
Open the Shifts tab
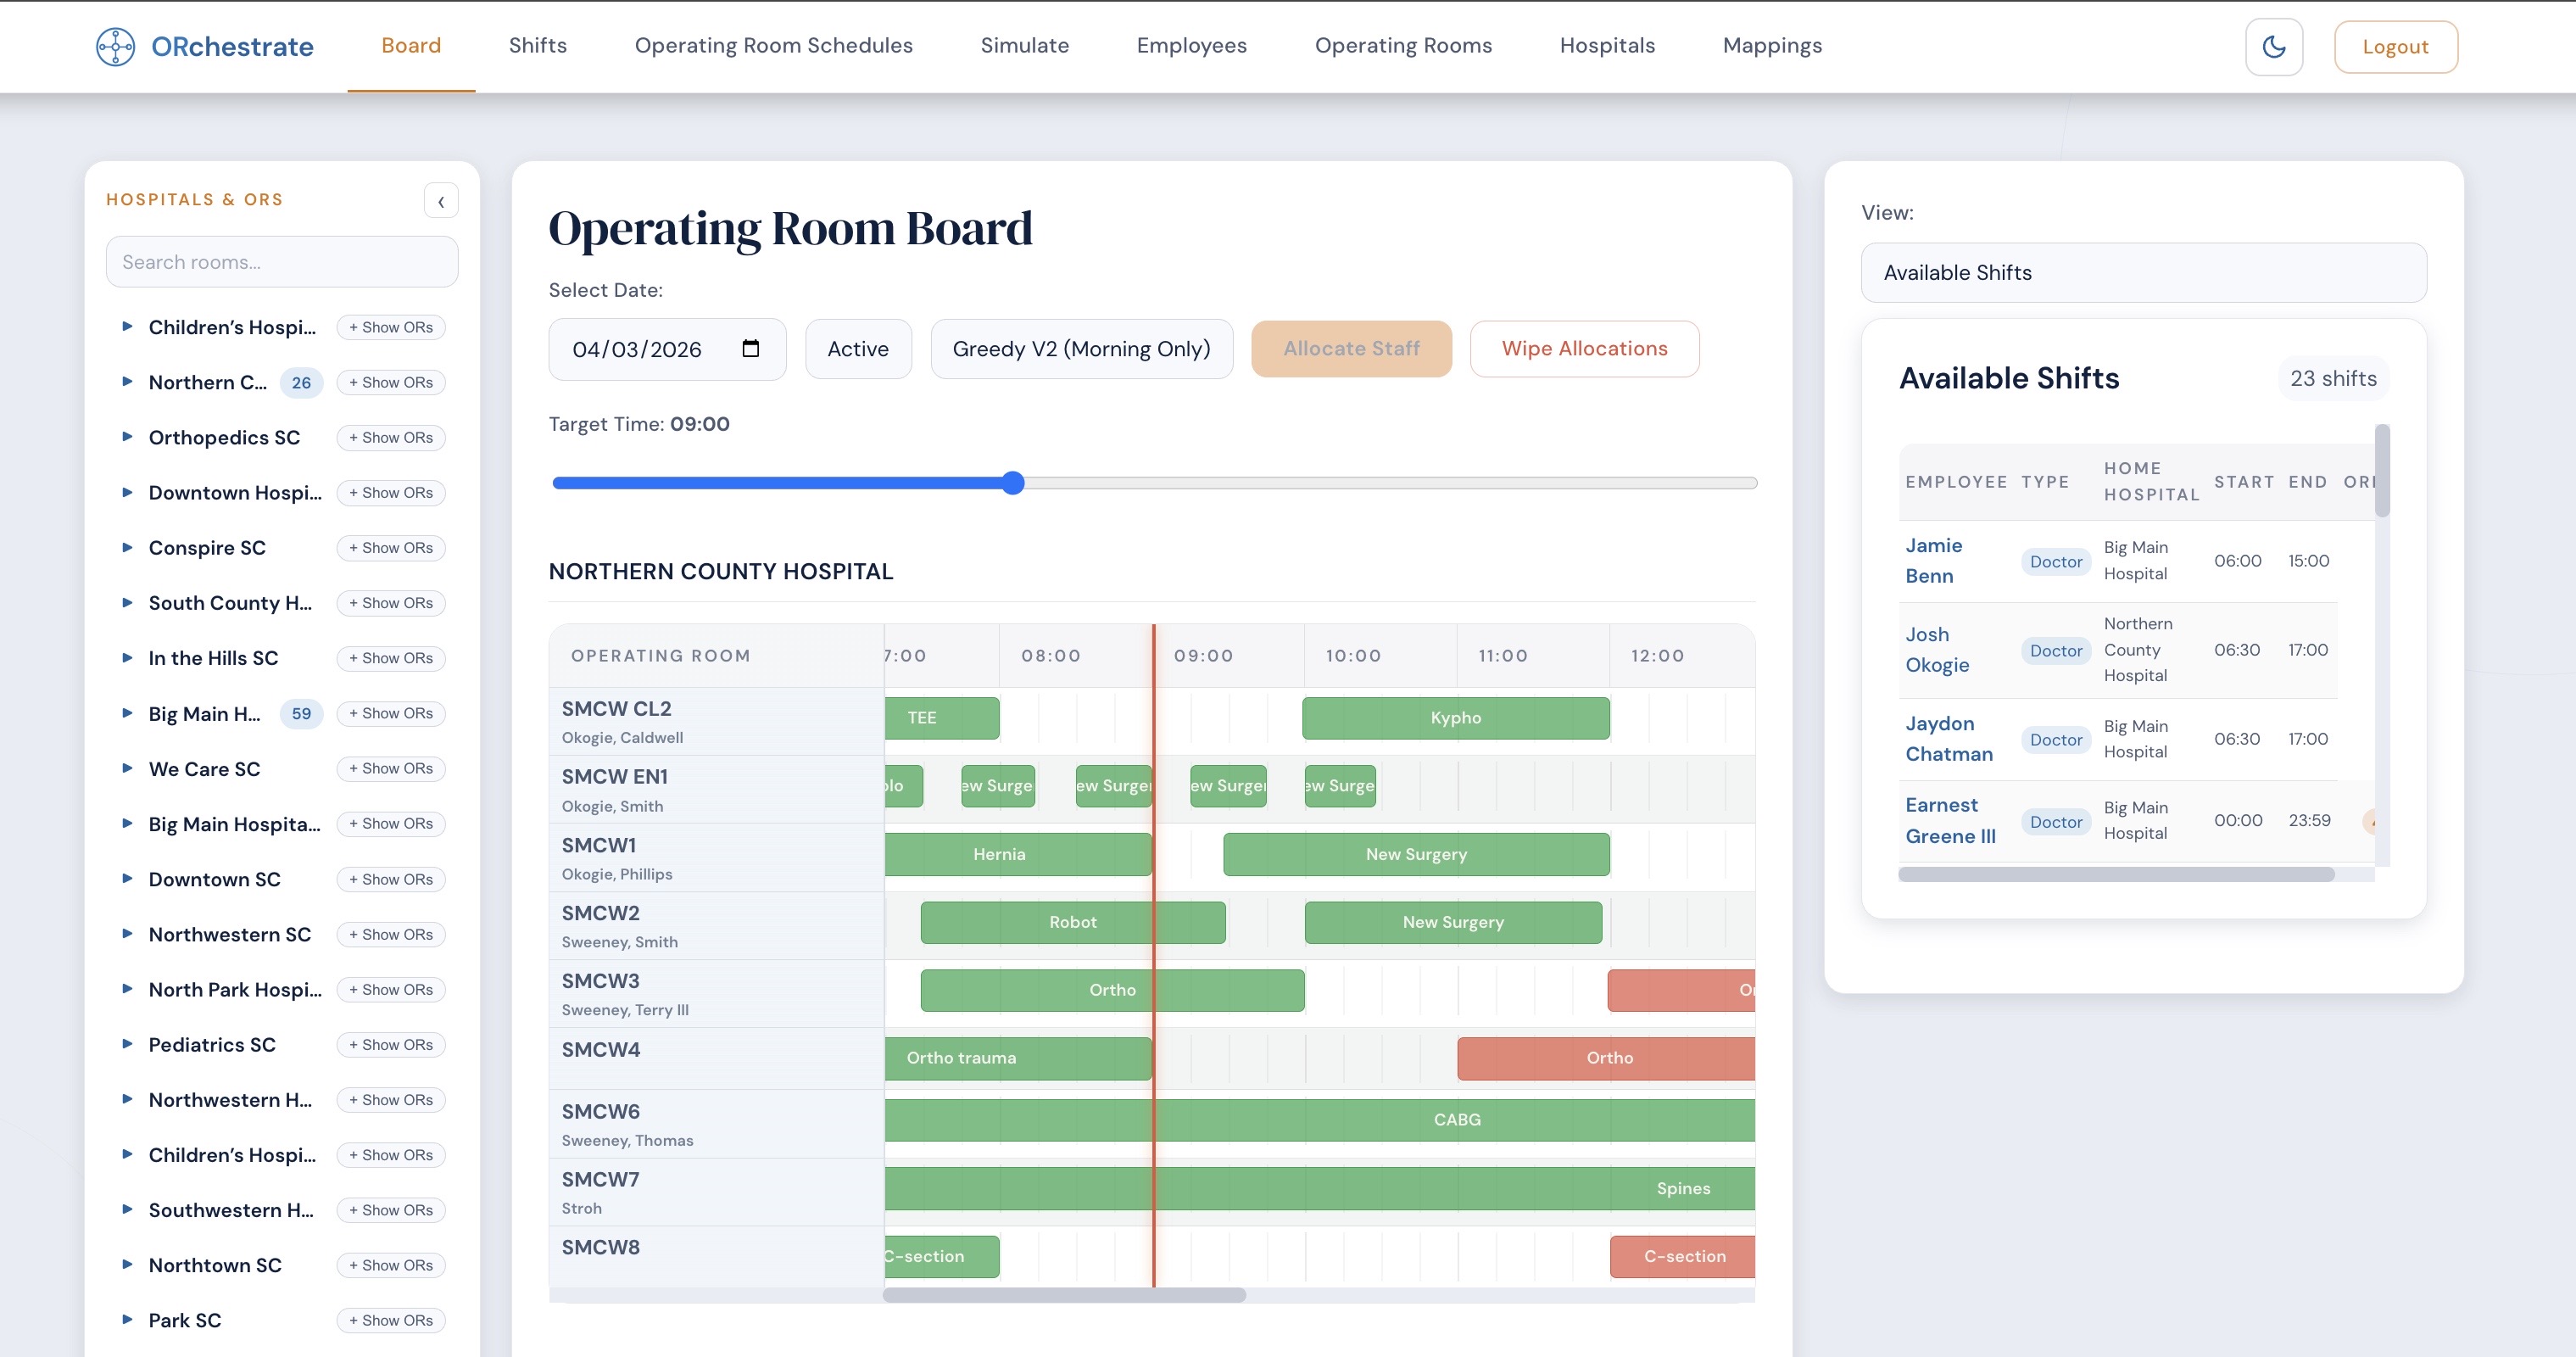[537, 45]
